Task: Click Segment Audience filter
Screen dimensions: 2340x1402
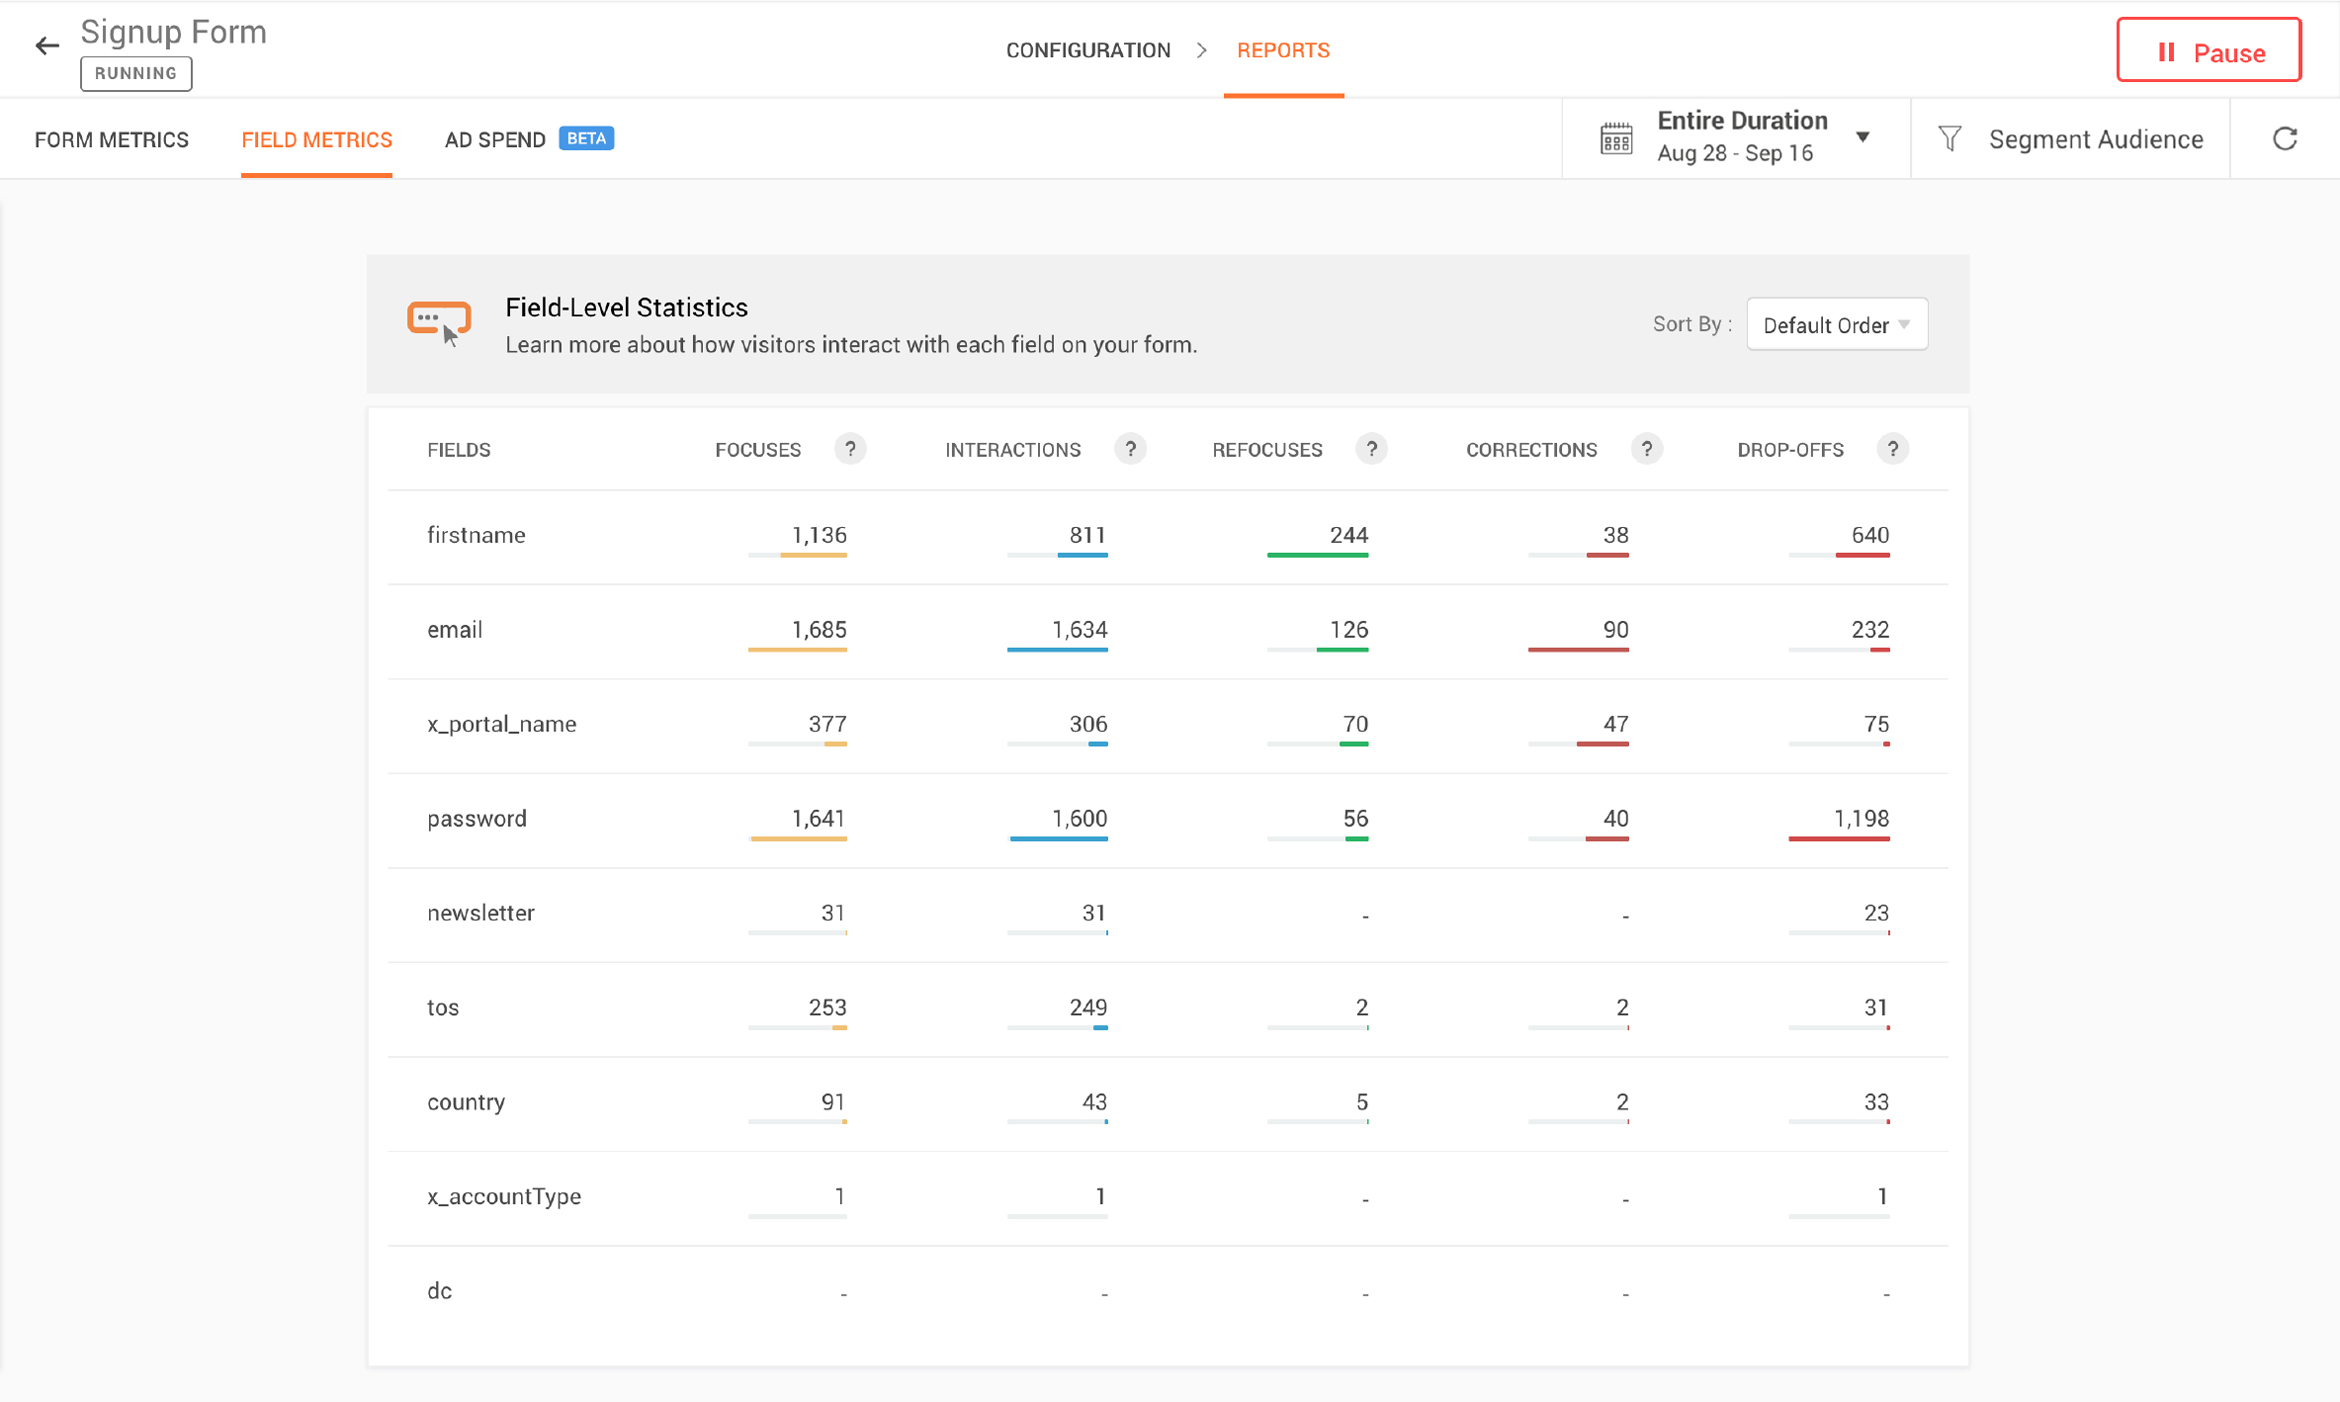Action: coord(2095,139)
